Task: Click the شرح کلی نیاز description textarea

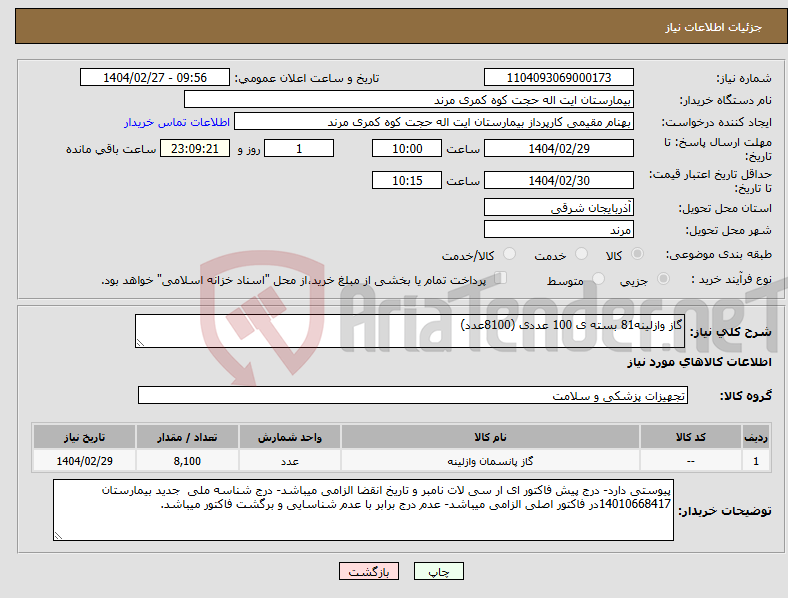Action: coord(410,331)
